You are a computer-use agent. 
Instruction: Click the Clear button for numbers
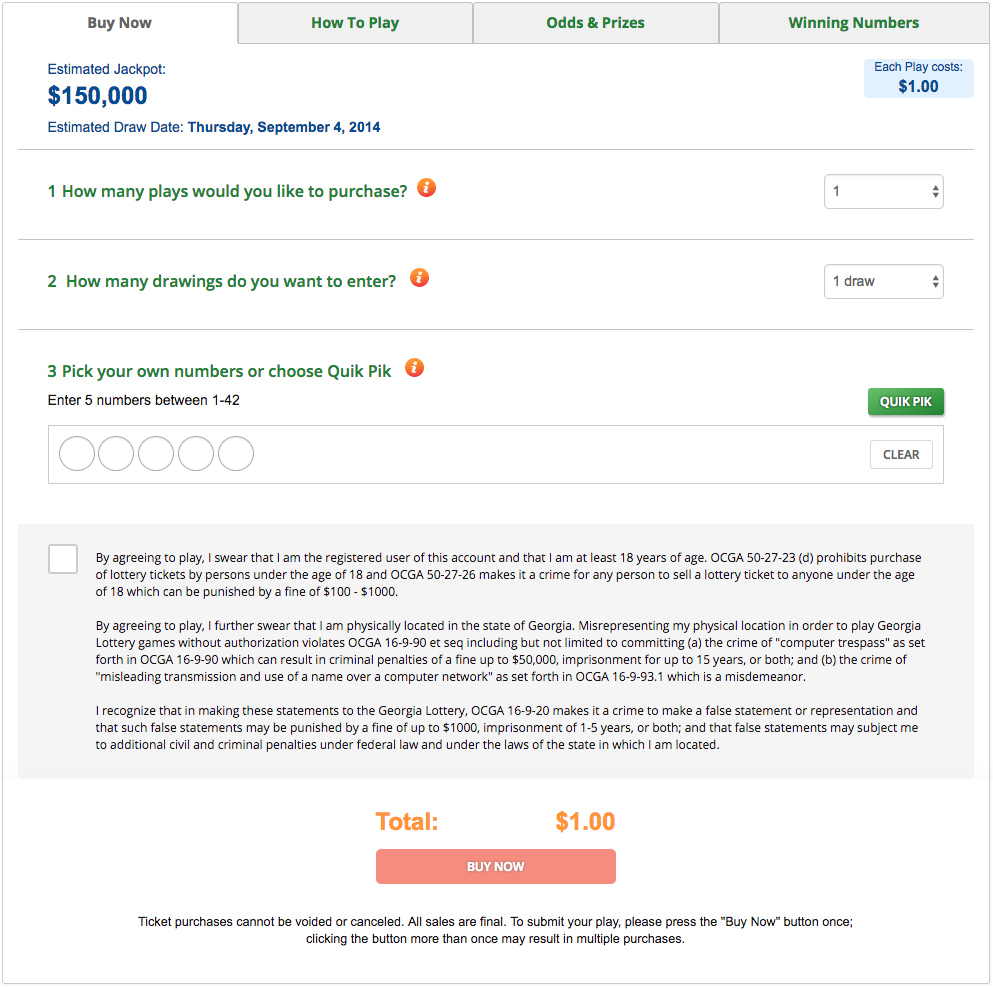coord(901,454)
